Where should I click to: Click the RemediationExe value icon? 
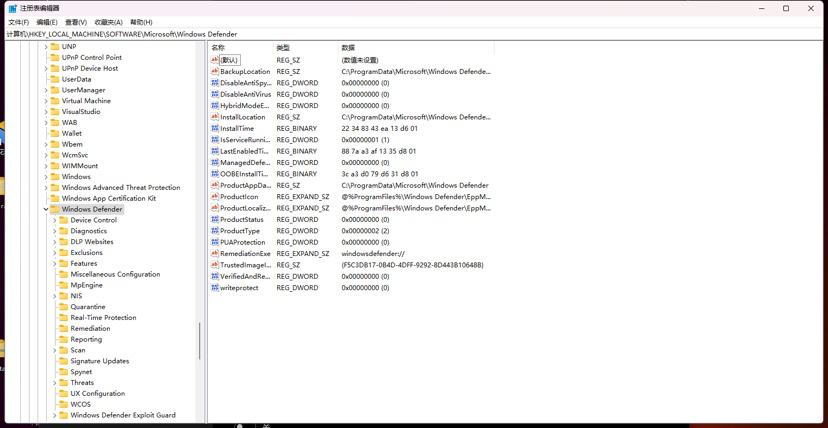tap(214, 253)
